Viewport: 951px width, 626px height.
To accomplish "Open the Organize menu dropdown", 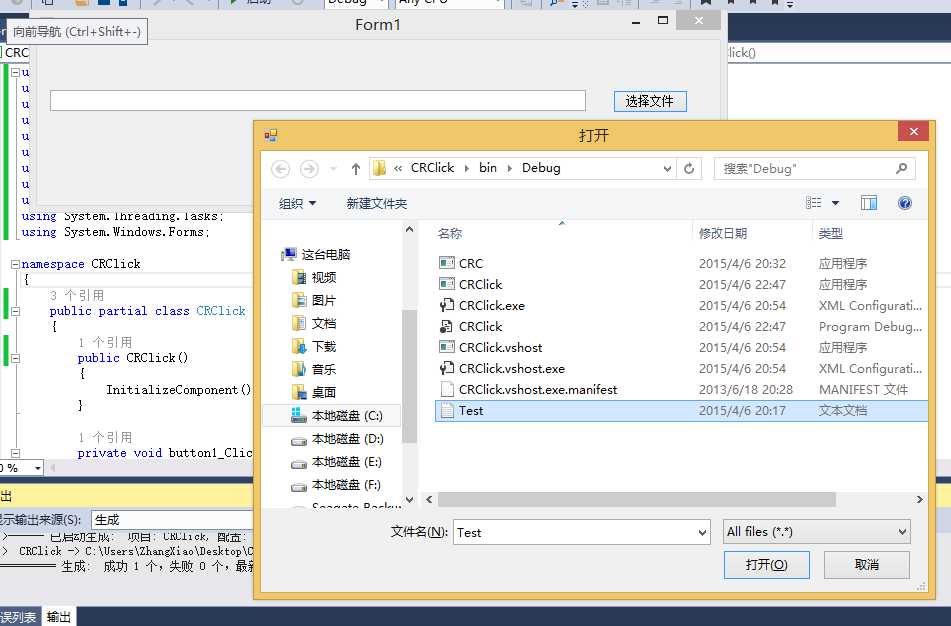I will point(297,203).
